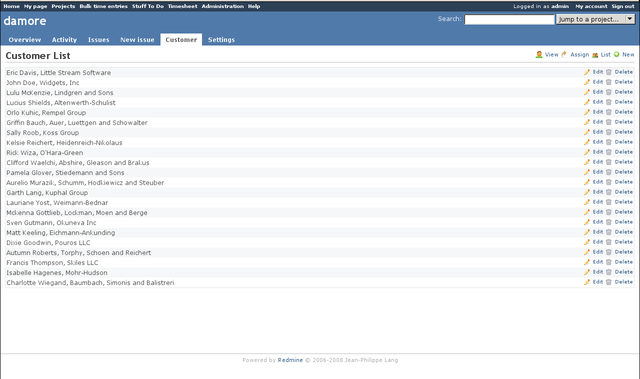Click the trash icon for Eric Davis
This screenshot has width=640, height=379.
609,72
